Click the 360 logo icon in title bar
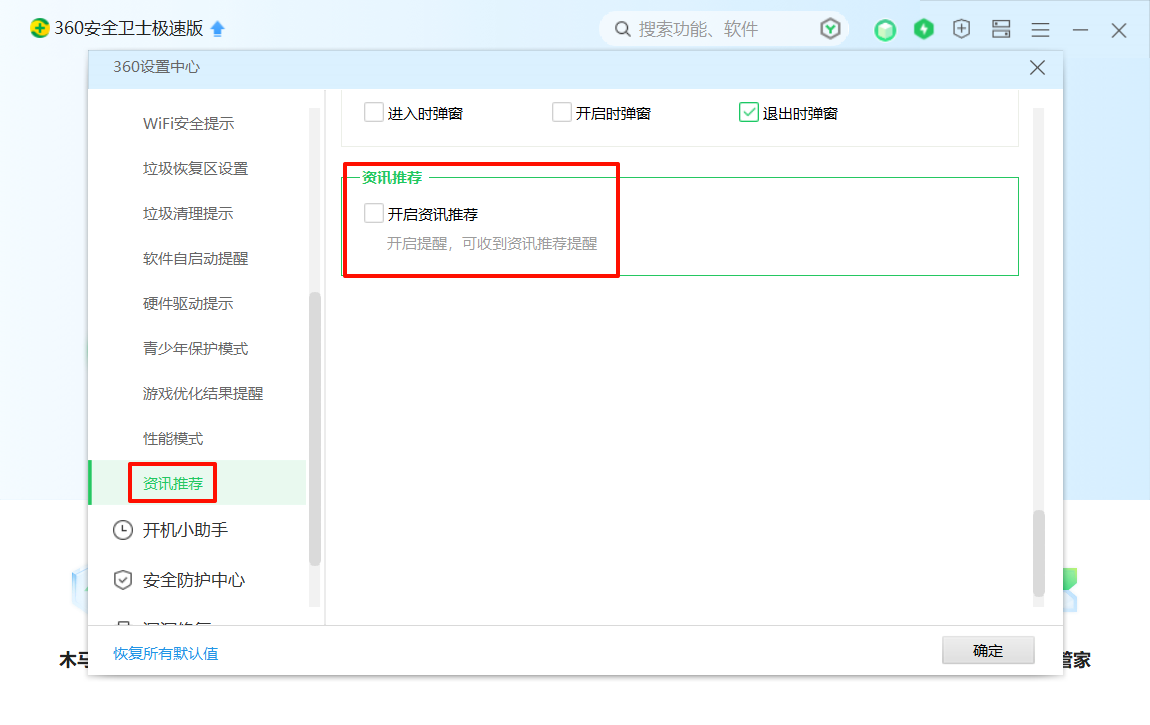This screenshot has height=725, width=1150. click(x=40, y=29)
